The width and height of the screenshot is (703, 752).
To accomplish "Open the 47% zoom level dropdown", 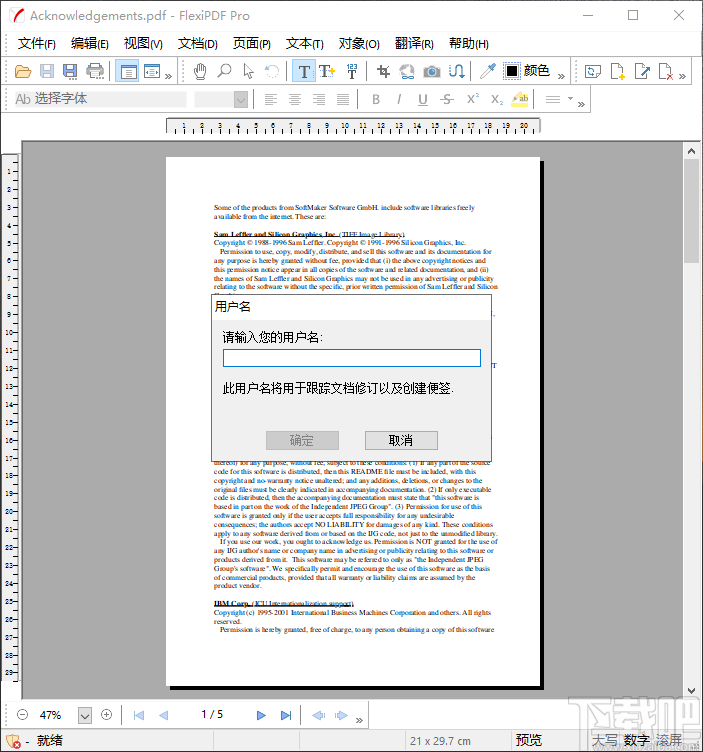I will [x=85, y=716].
